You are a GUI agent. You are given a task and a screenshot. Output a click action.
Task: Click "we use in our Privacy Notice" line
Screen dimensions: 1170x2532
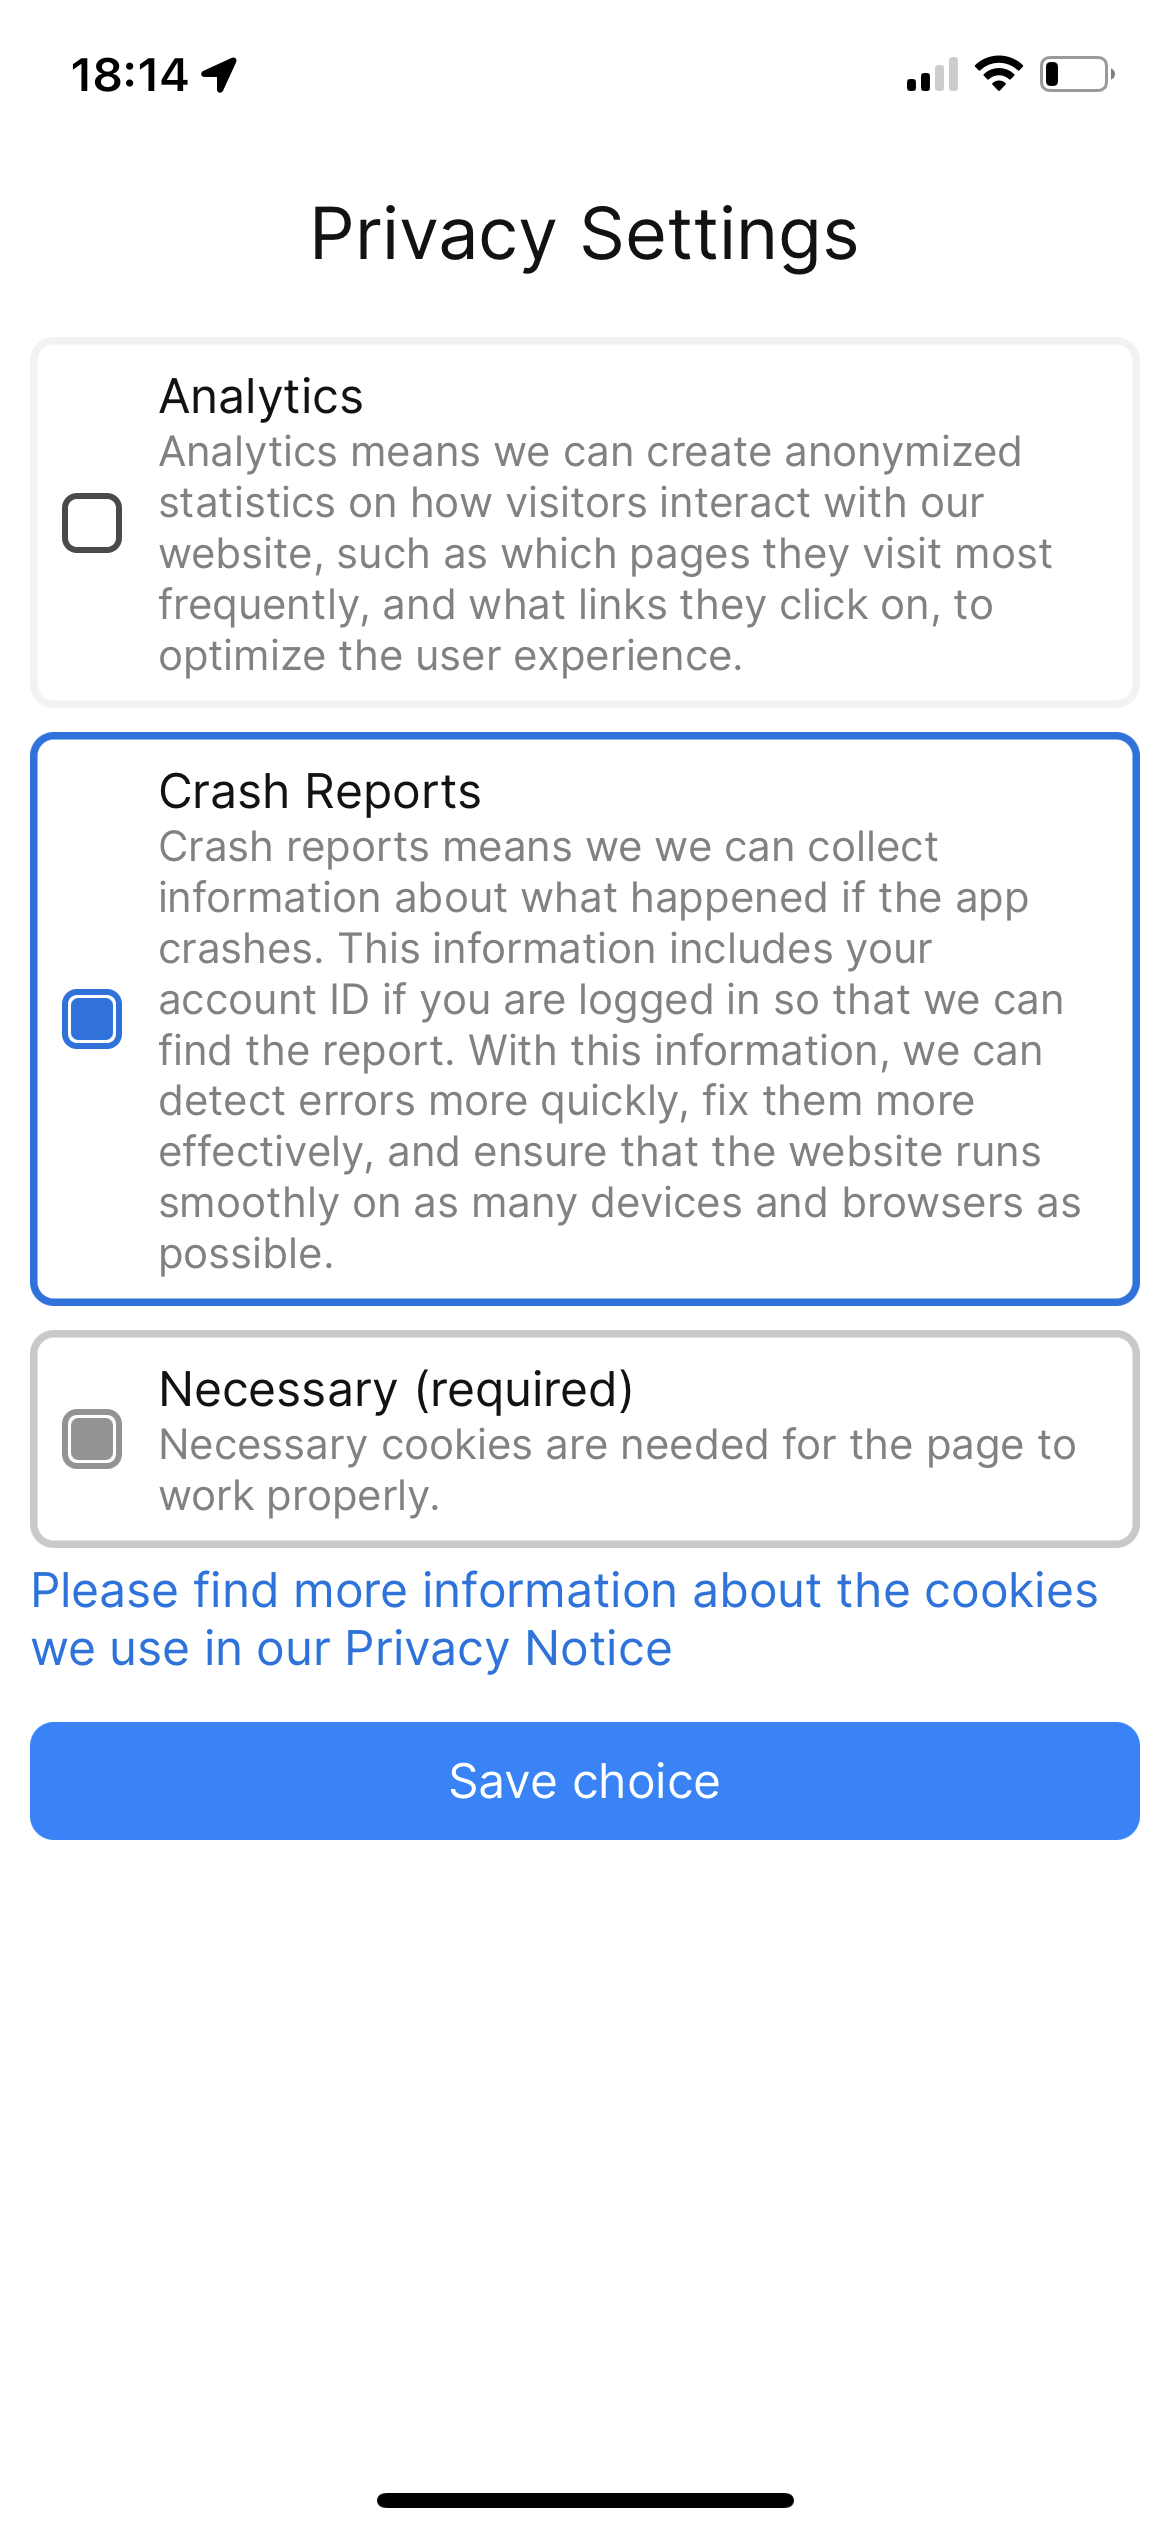point(351,1649)
